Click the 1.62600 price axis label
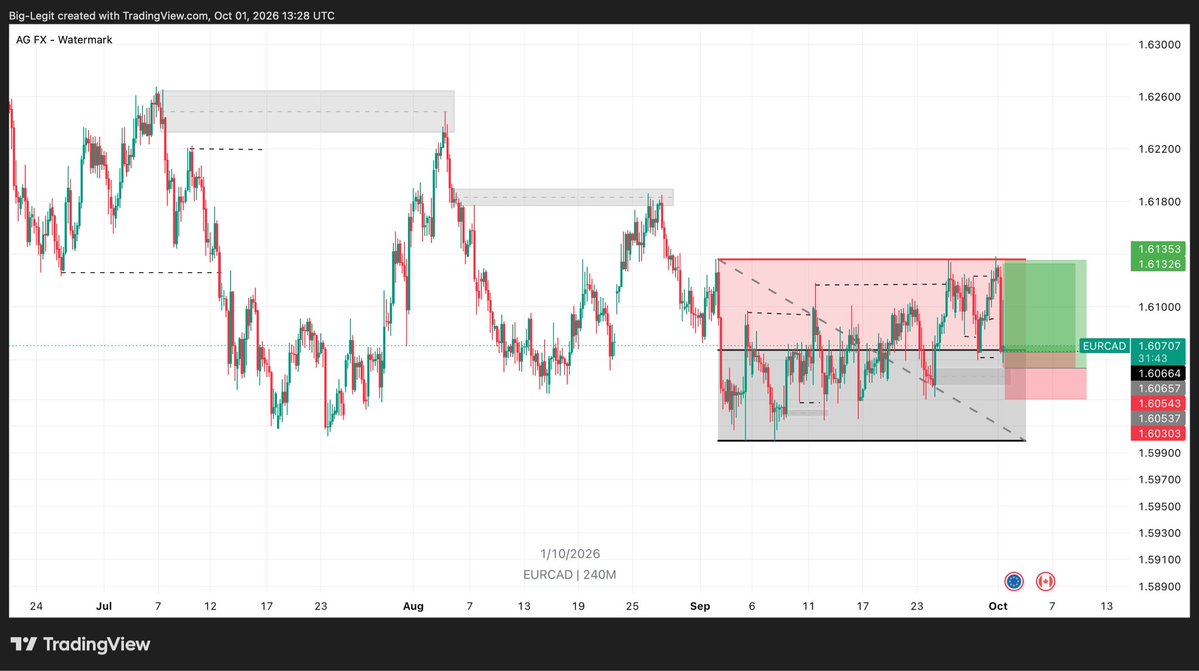 1159,97
